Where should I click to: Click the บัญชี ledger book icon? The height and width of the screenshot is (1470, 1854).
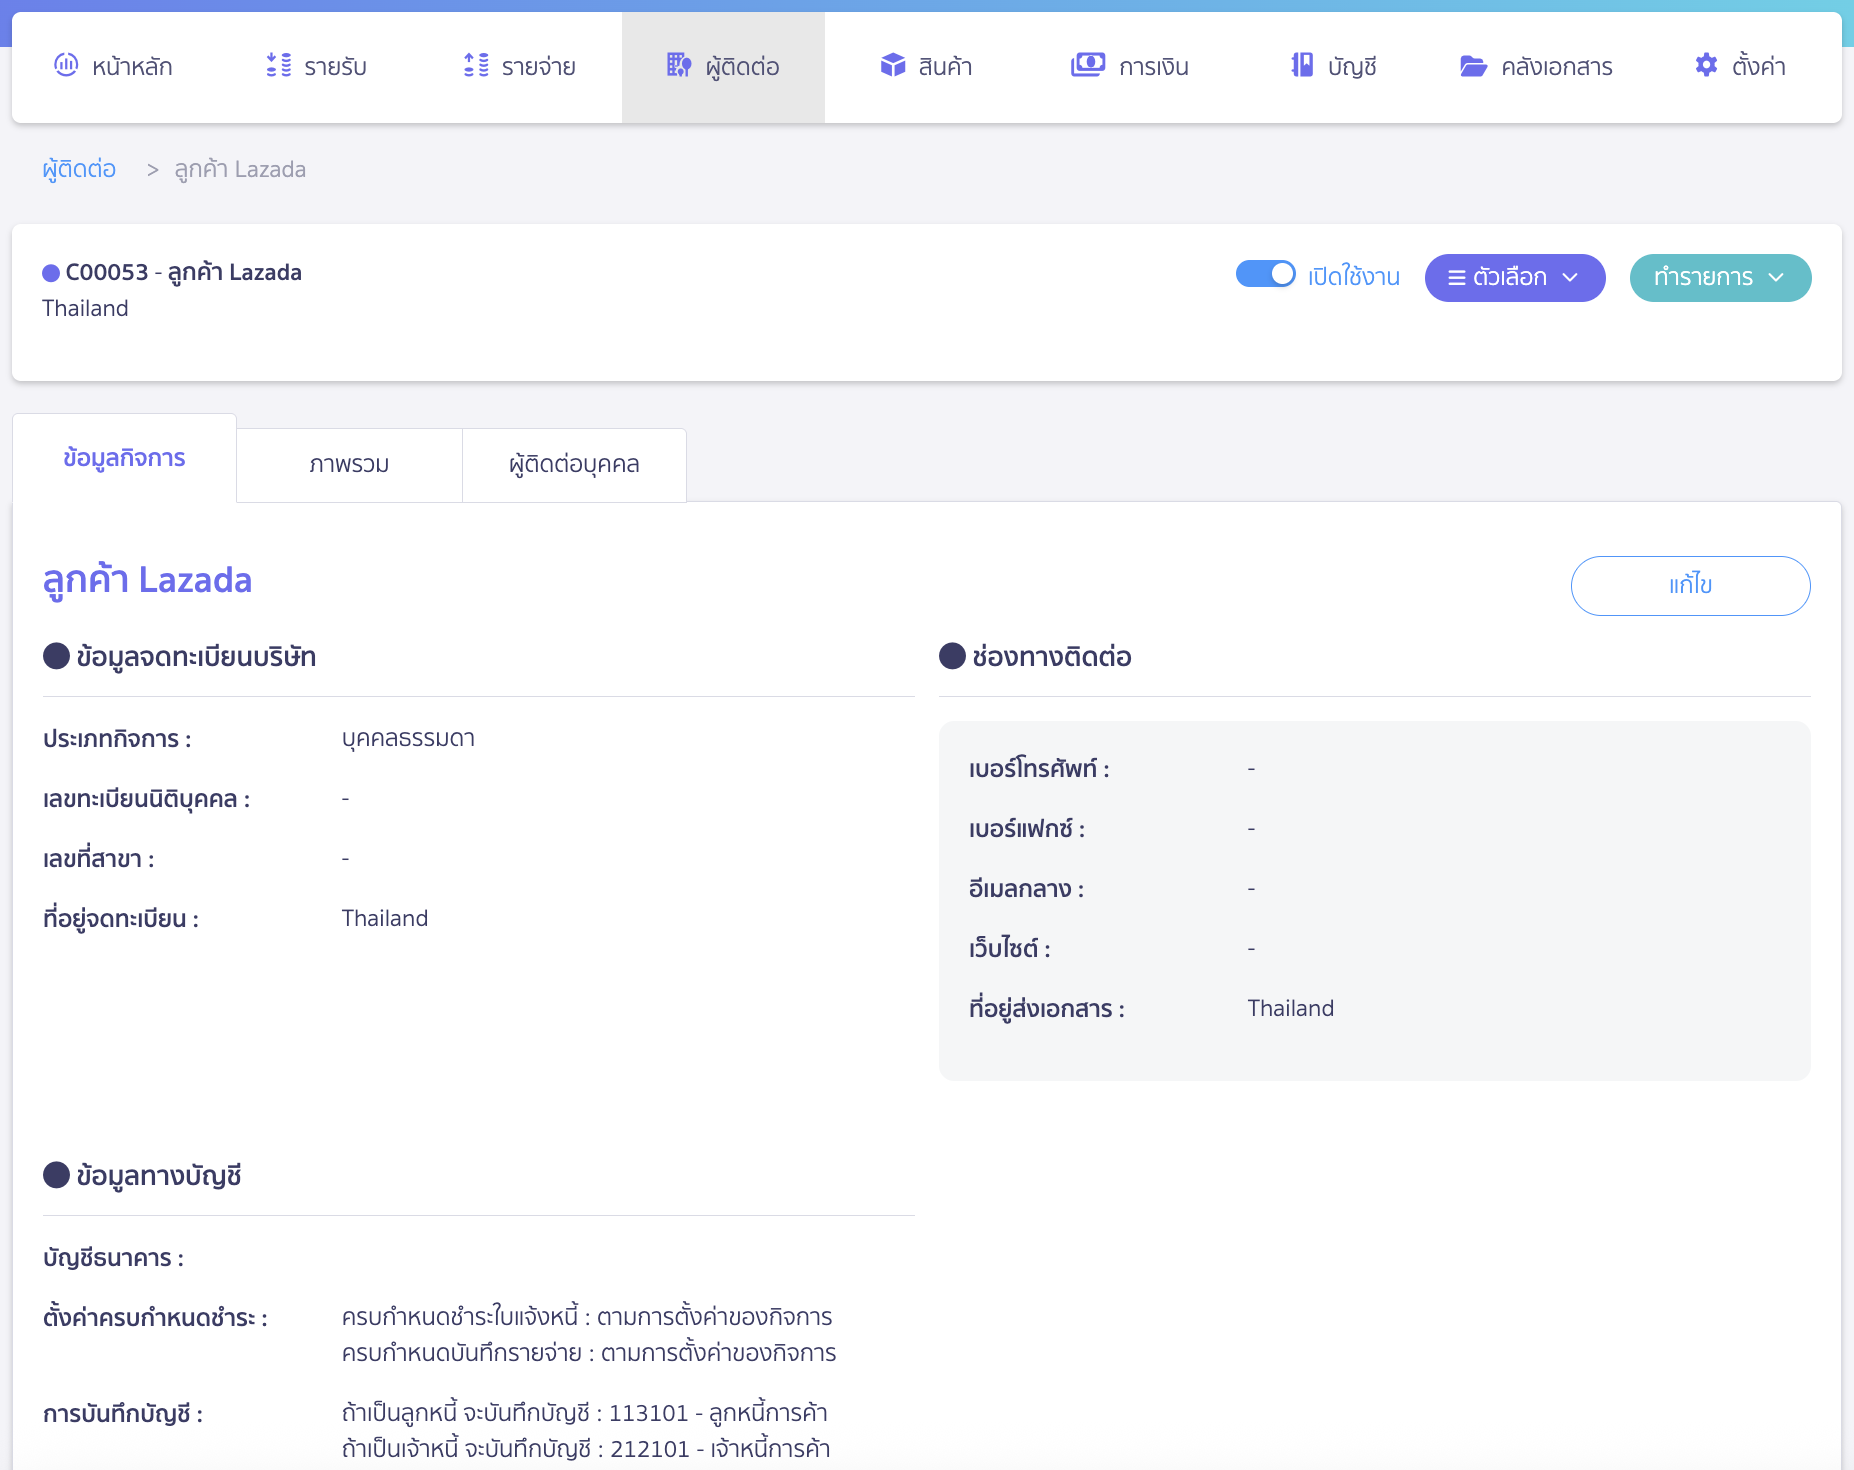[x=1301, y=66]
